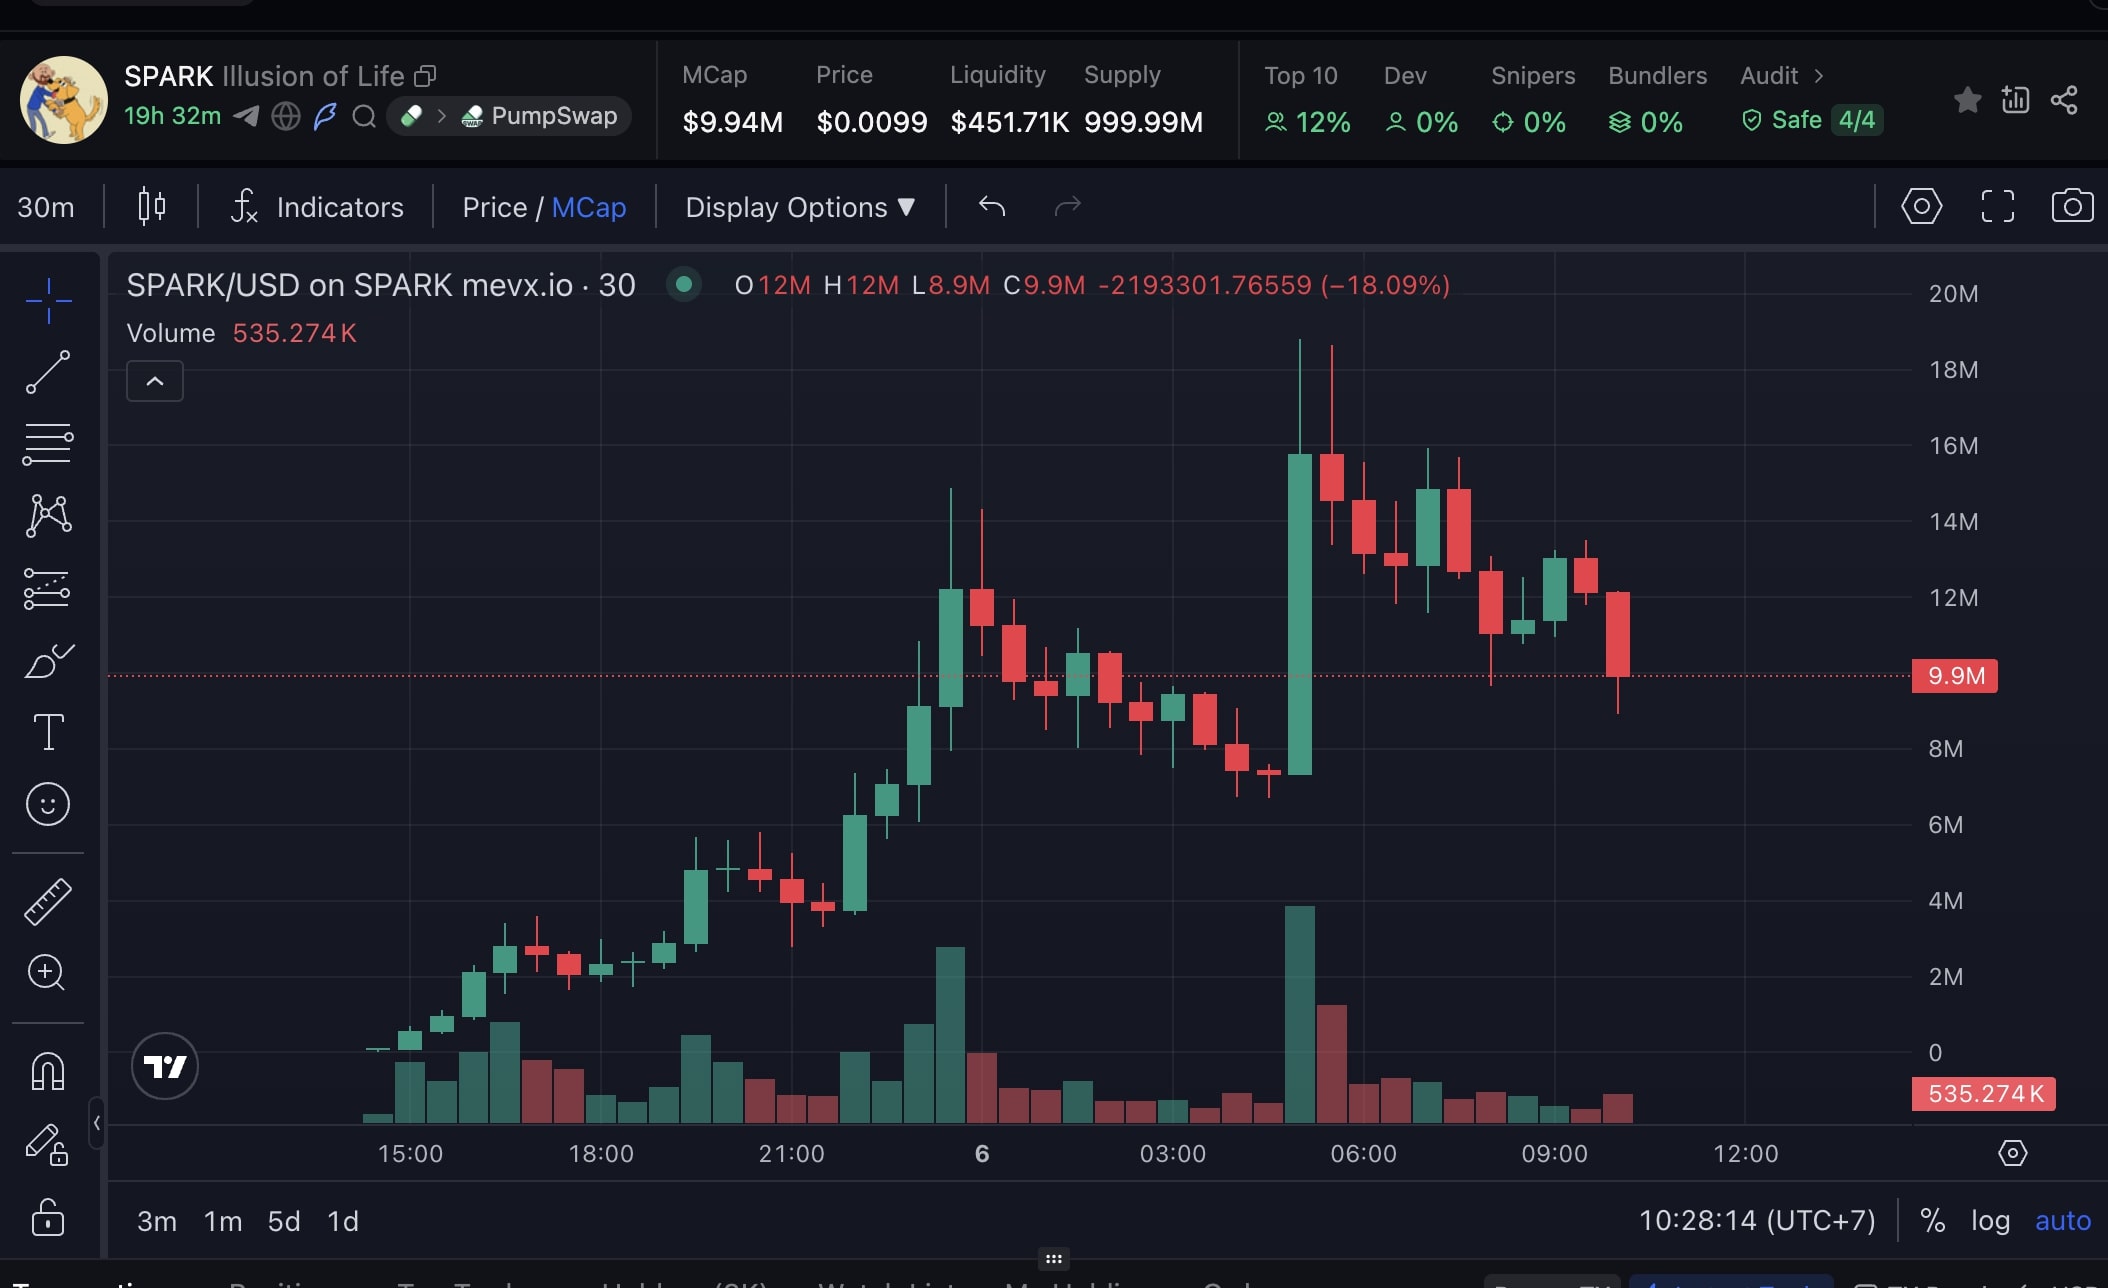2108x1288 pixels.
Task: Toggle percent scale on price axis
Action: 1932,1221
